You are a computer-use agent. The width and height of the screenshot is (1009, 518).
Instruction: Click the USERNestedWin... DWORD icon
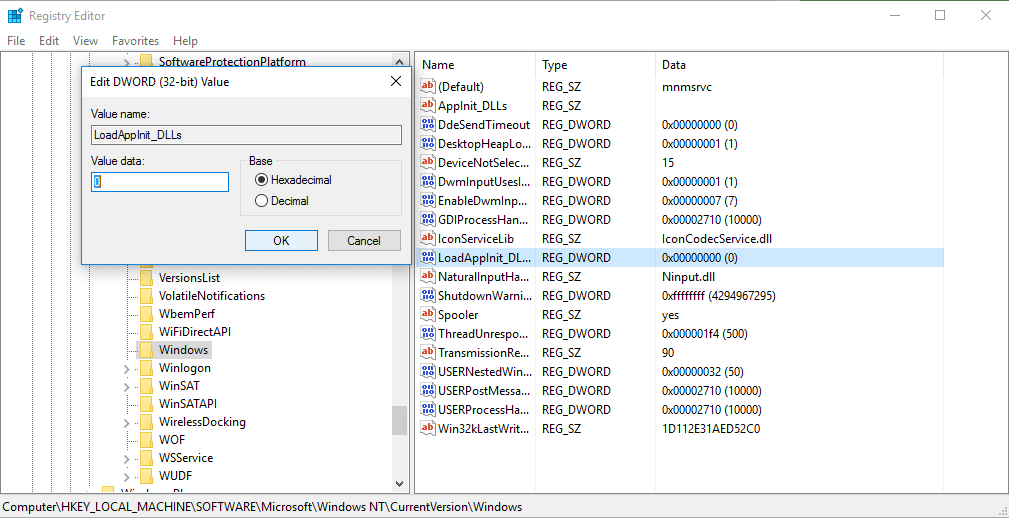(x=428, y=372)
